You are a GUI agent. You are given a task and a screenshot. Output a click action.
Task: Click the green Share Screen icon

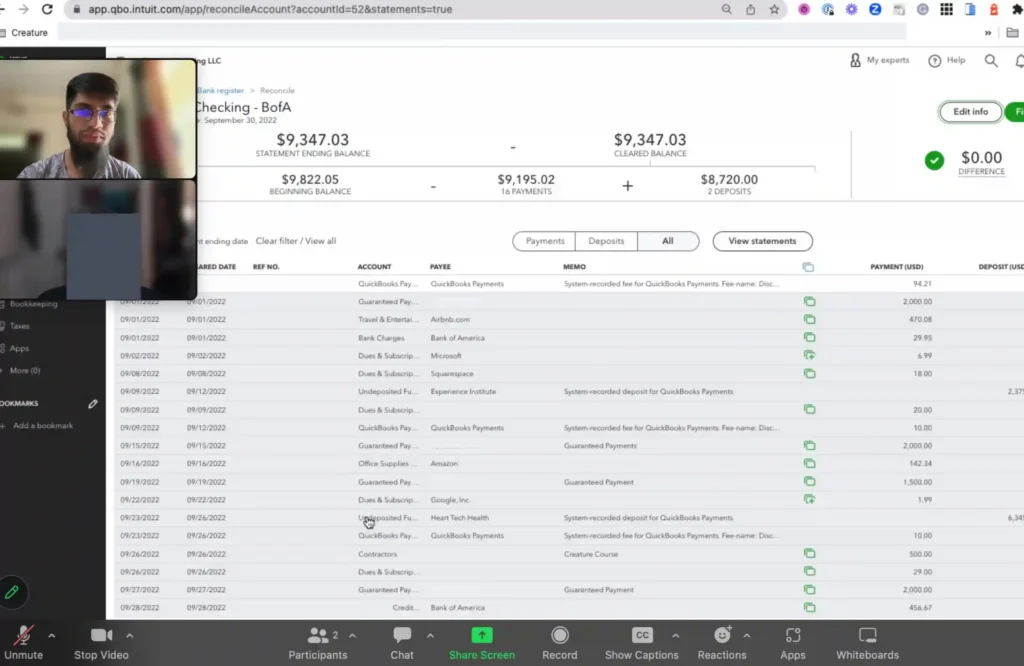tap(482, 635)
